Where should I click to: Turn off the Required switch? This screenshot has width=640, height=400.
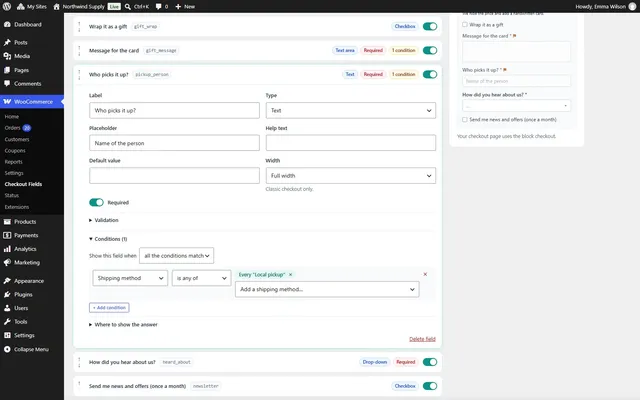pos(96,202)
